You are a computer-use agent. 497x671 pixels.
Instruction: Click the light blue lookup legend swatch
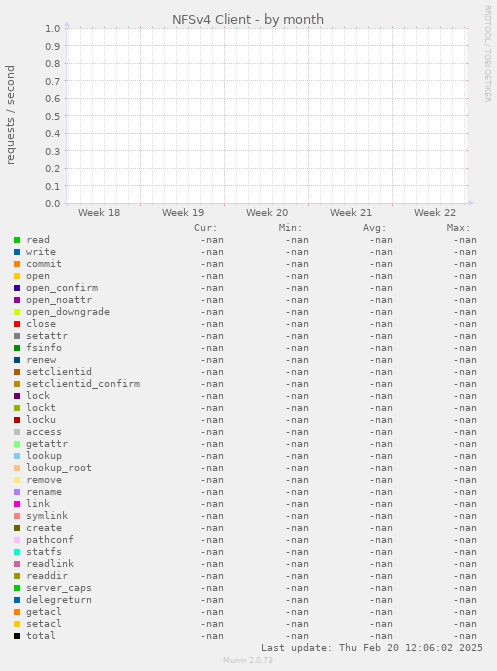(x=17, y=456)
